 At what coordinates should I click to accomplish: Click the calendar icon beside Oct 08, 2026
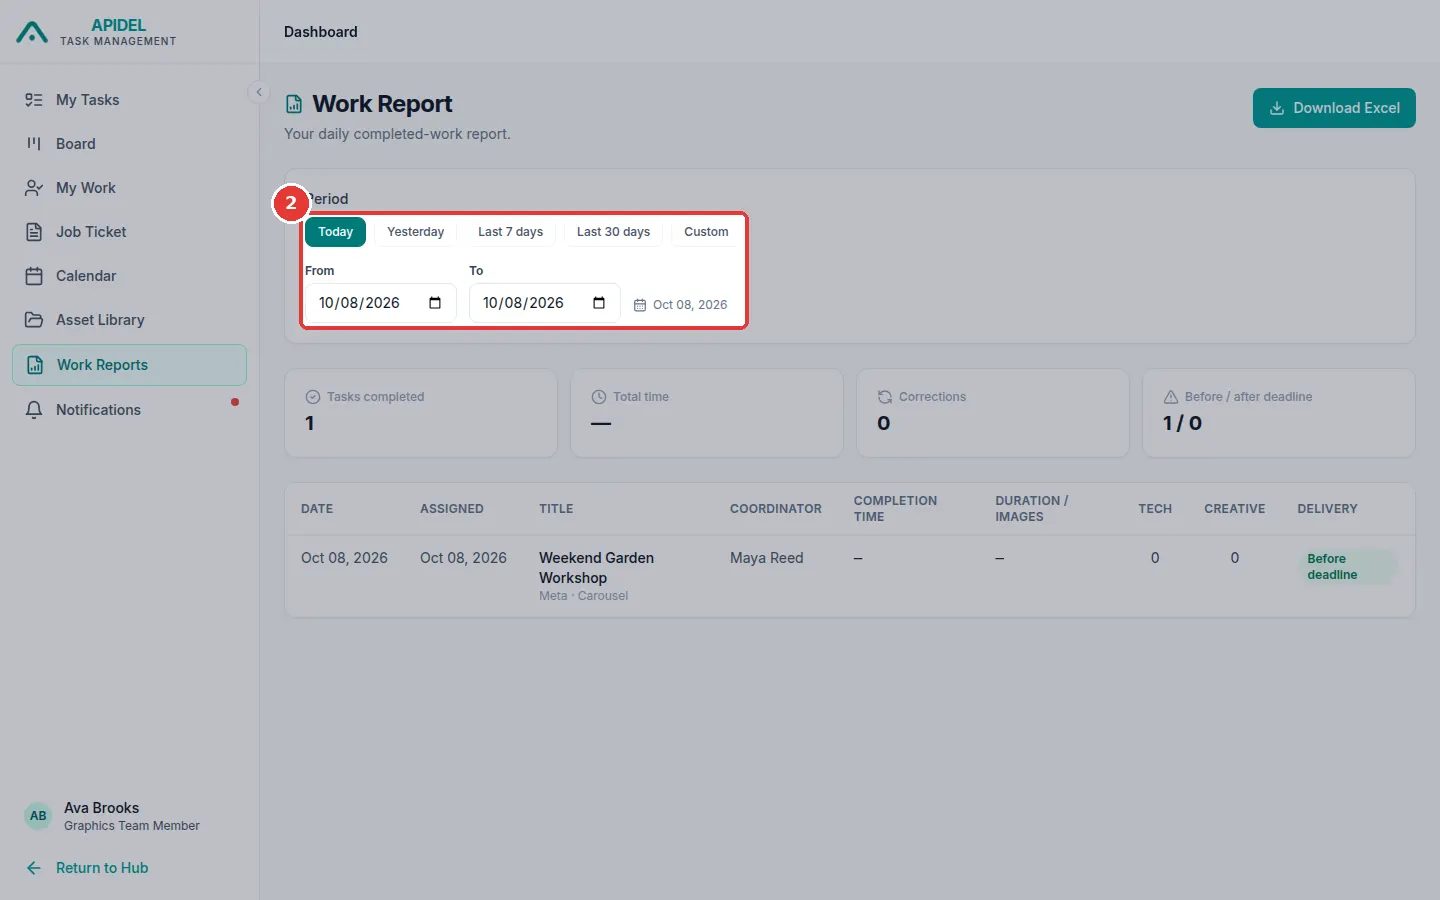(640, 305)
